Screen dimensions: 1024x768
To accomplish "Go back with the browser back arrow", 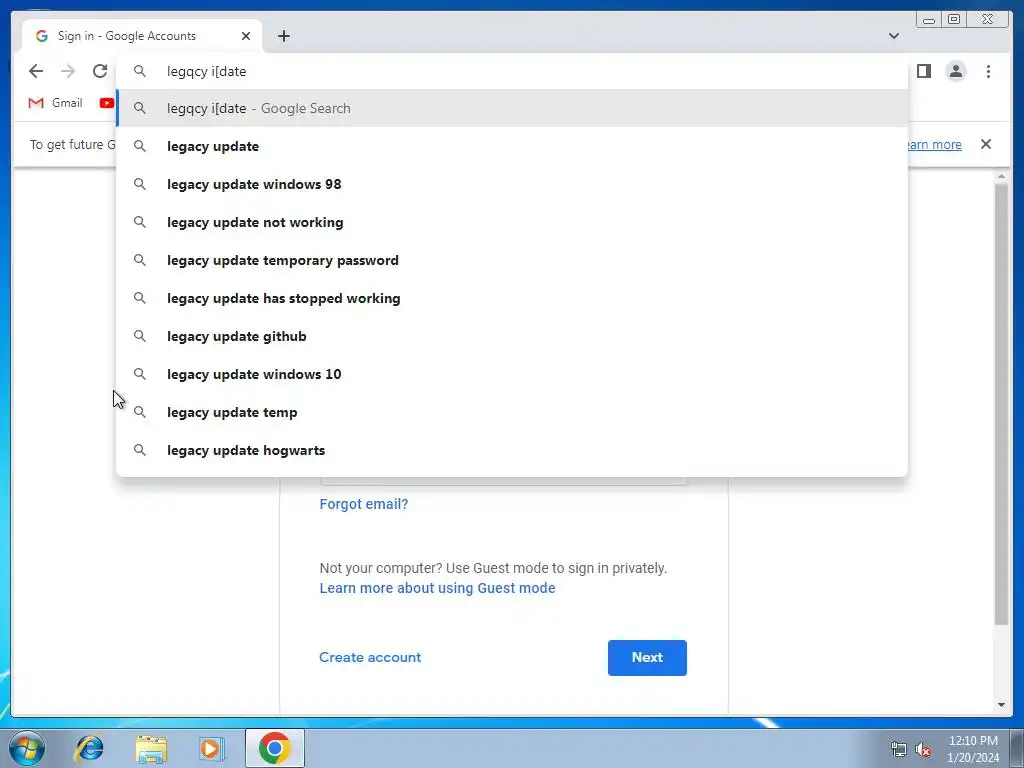I will [x=36, y=71].
